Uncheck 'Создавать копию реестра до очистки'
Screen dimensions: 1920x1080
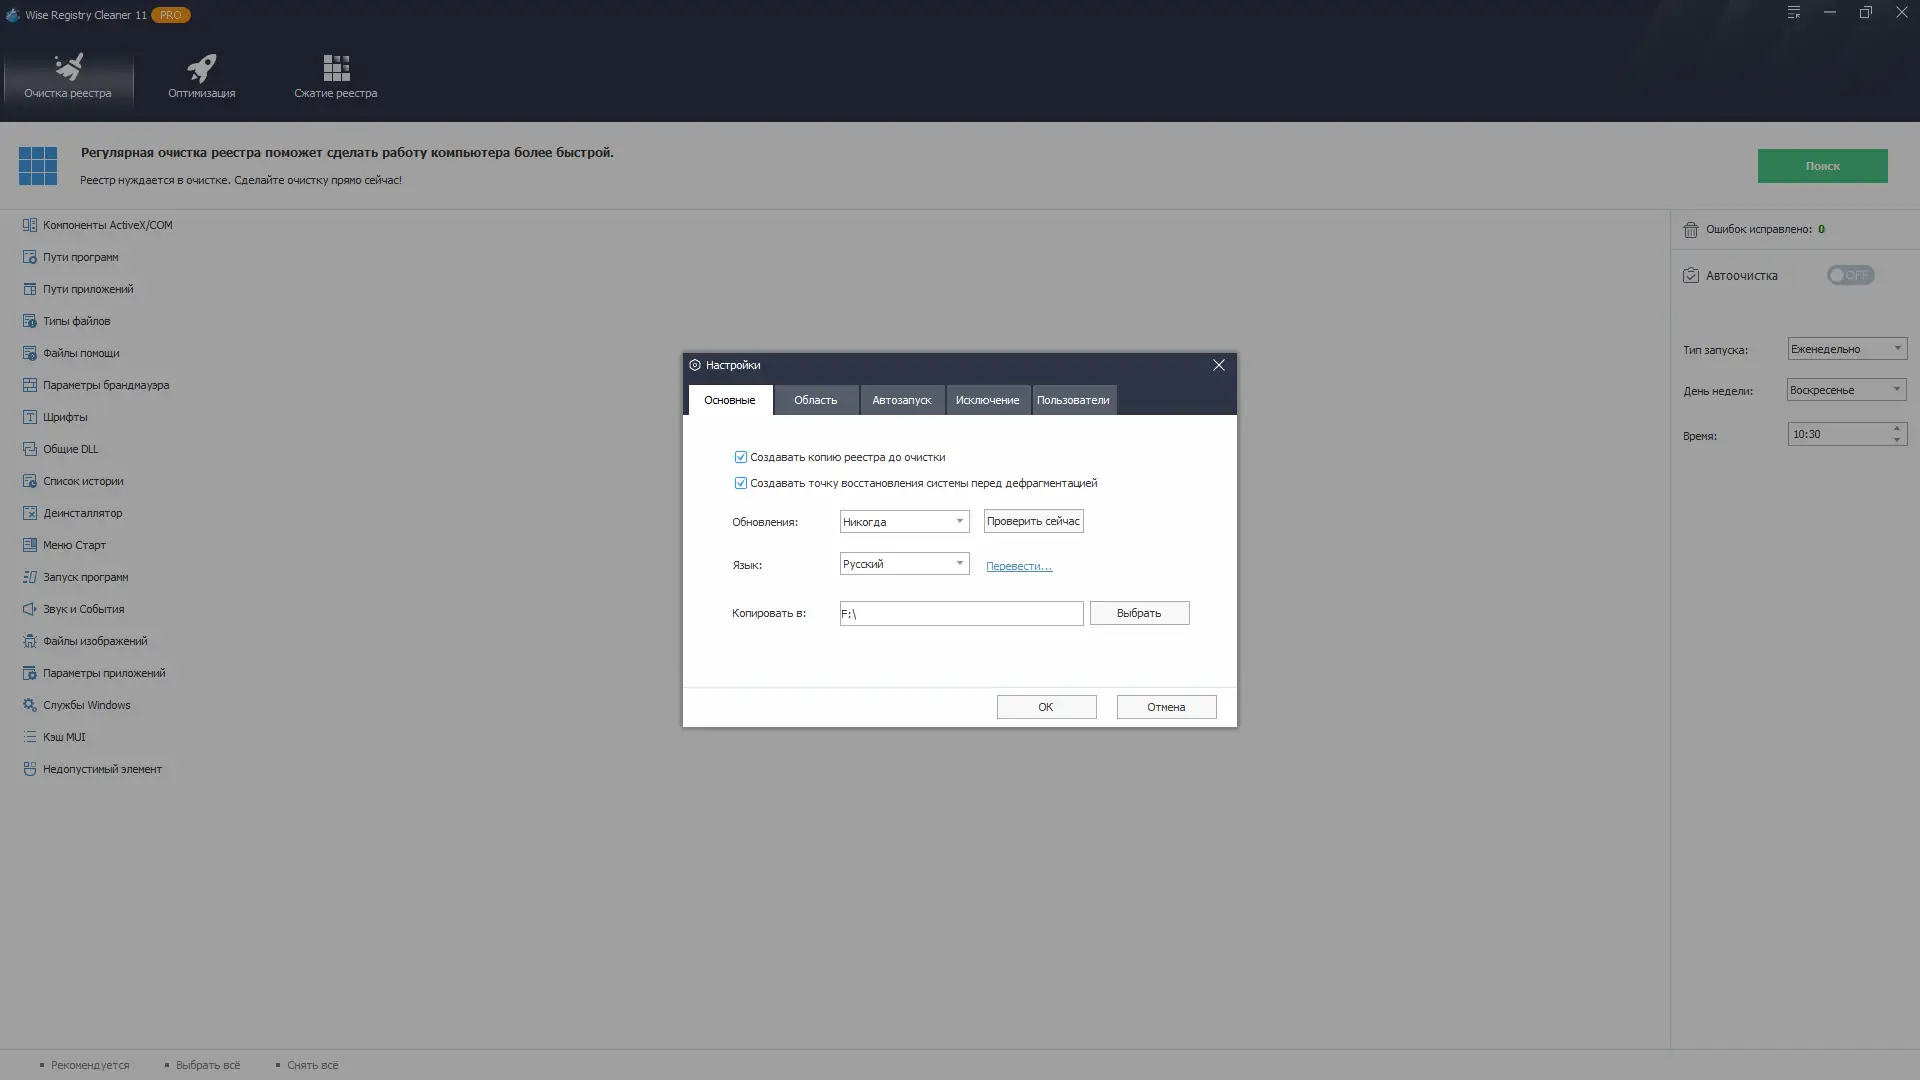[x=740, y=456]
